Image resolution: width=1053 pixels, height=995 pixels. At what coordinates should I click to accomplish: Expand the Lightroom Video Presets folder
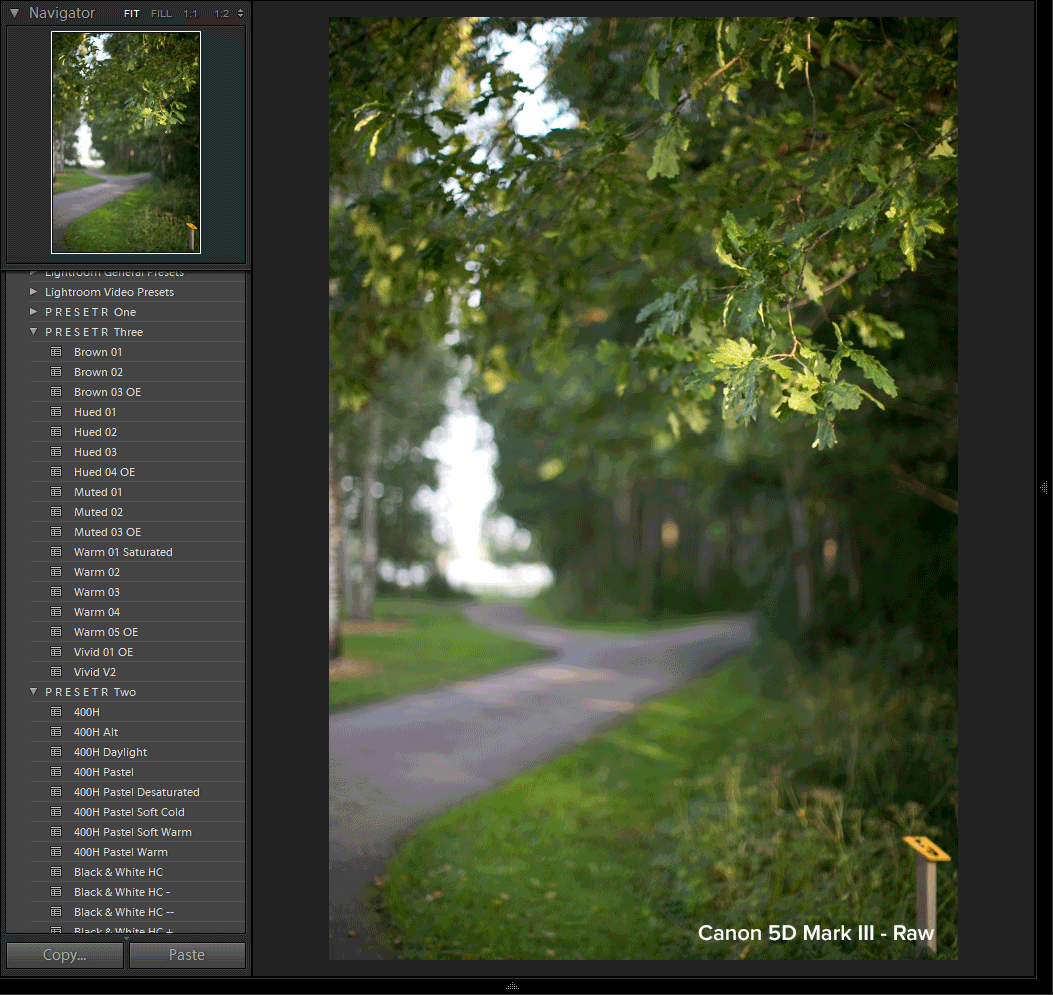(33, 291)
